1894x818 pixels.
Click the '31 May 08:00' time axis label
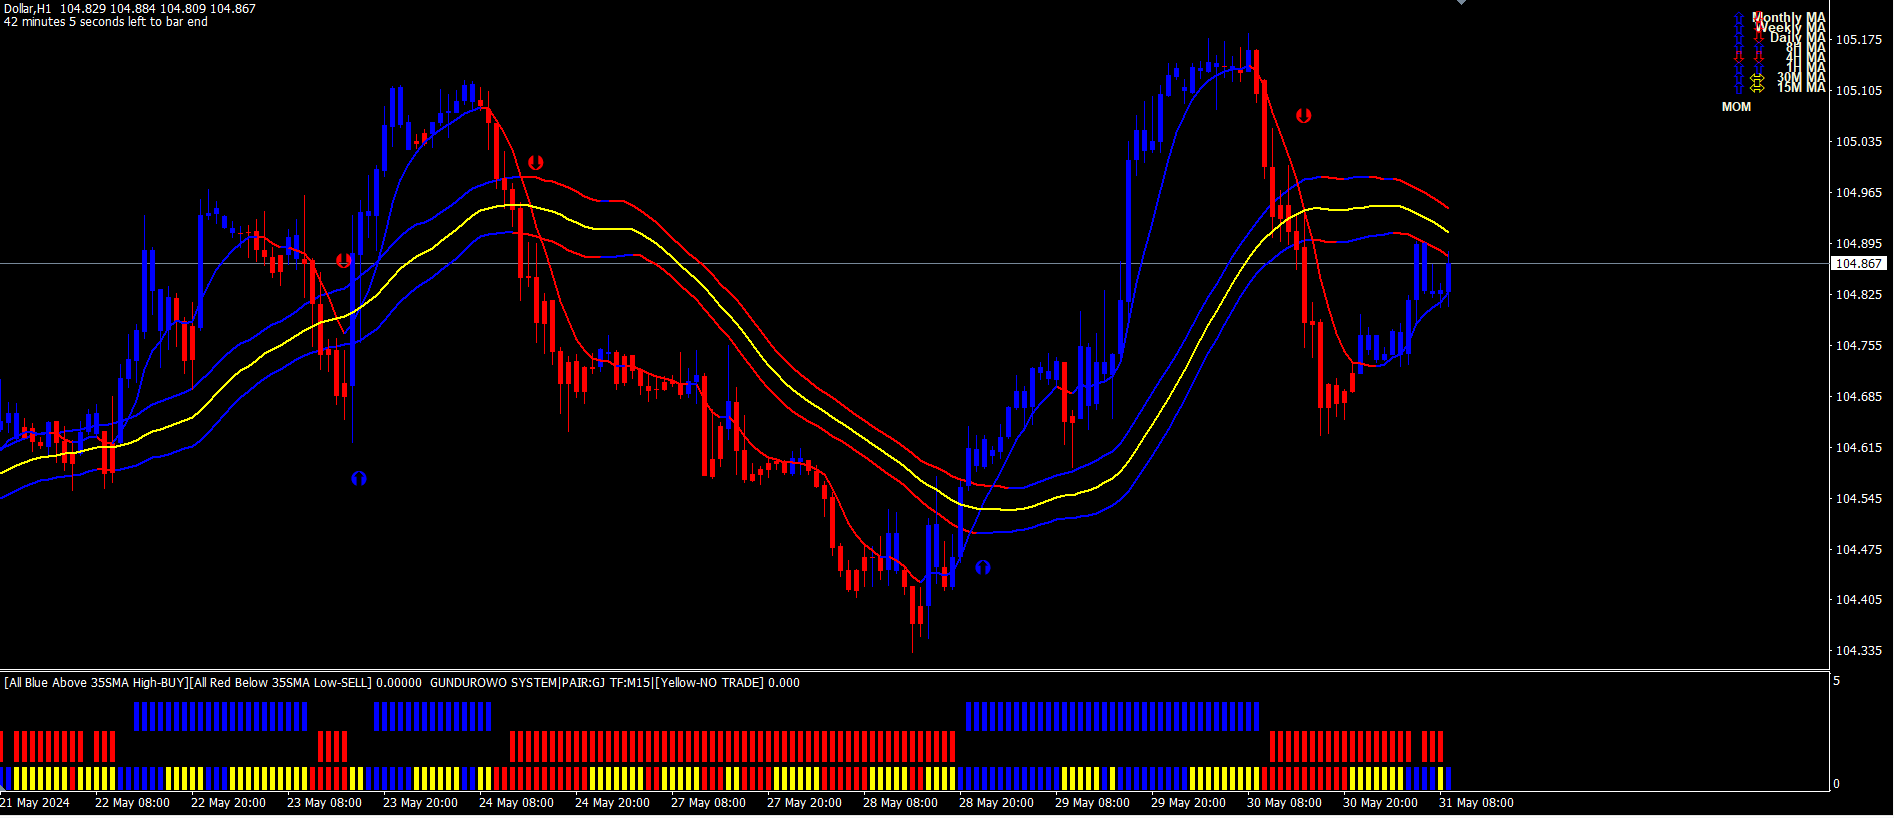1476,803
